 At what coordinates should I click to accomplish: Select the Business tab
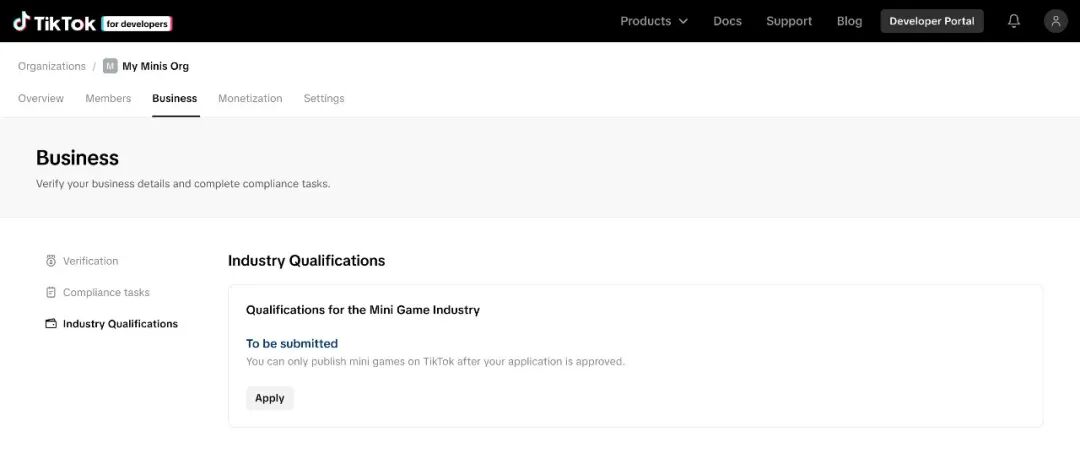point(174,98)
